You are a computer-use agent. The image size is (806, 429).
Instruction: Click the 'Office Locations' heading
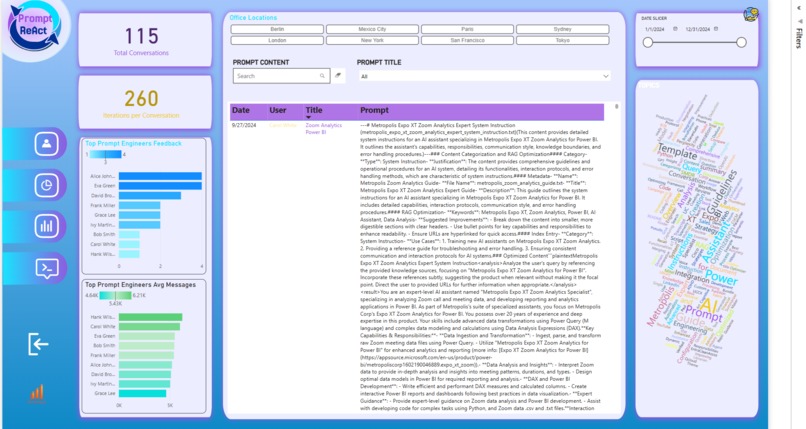(253, 17)
